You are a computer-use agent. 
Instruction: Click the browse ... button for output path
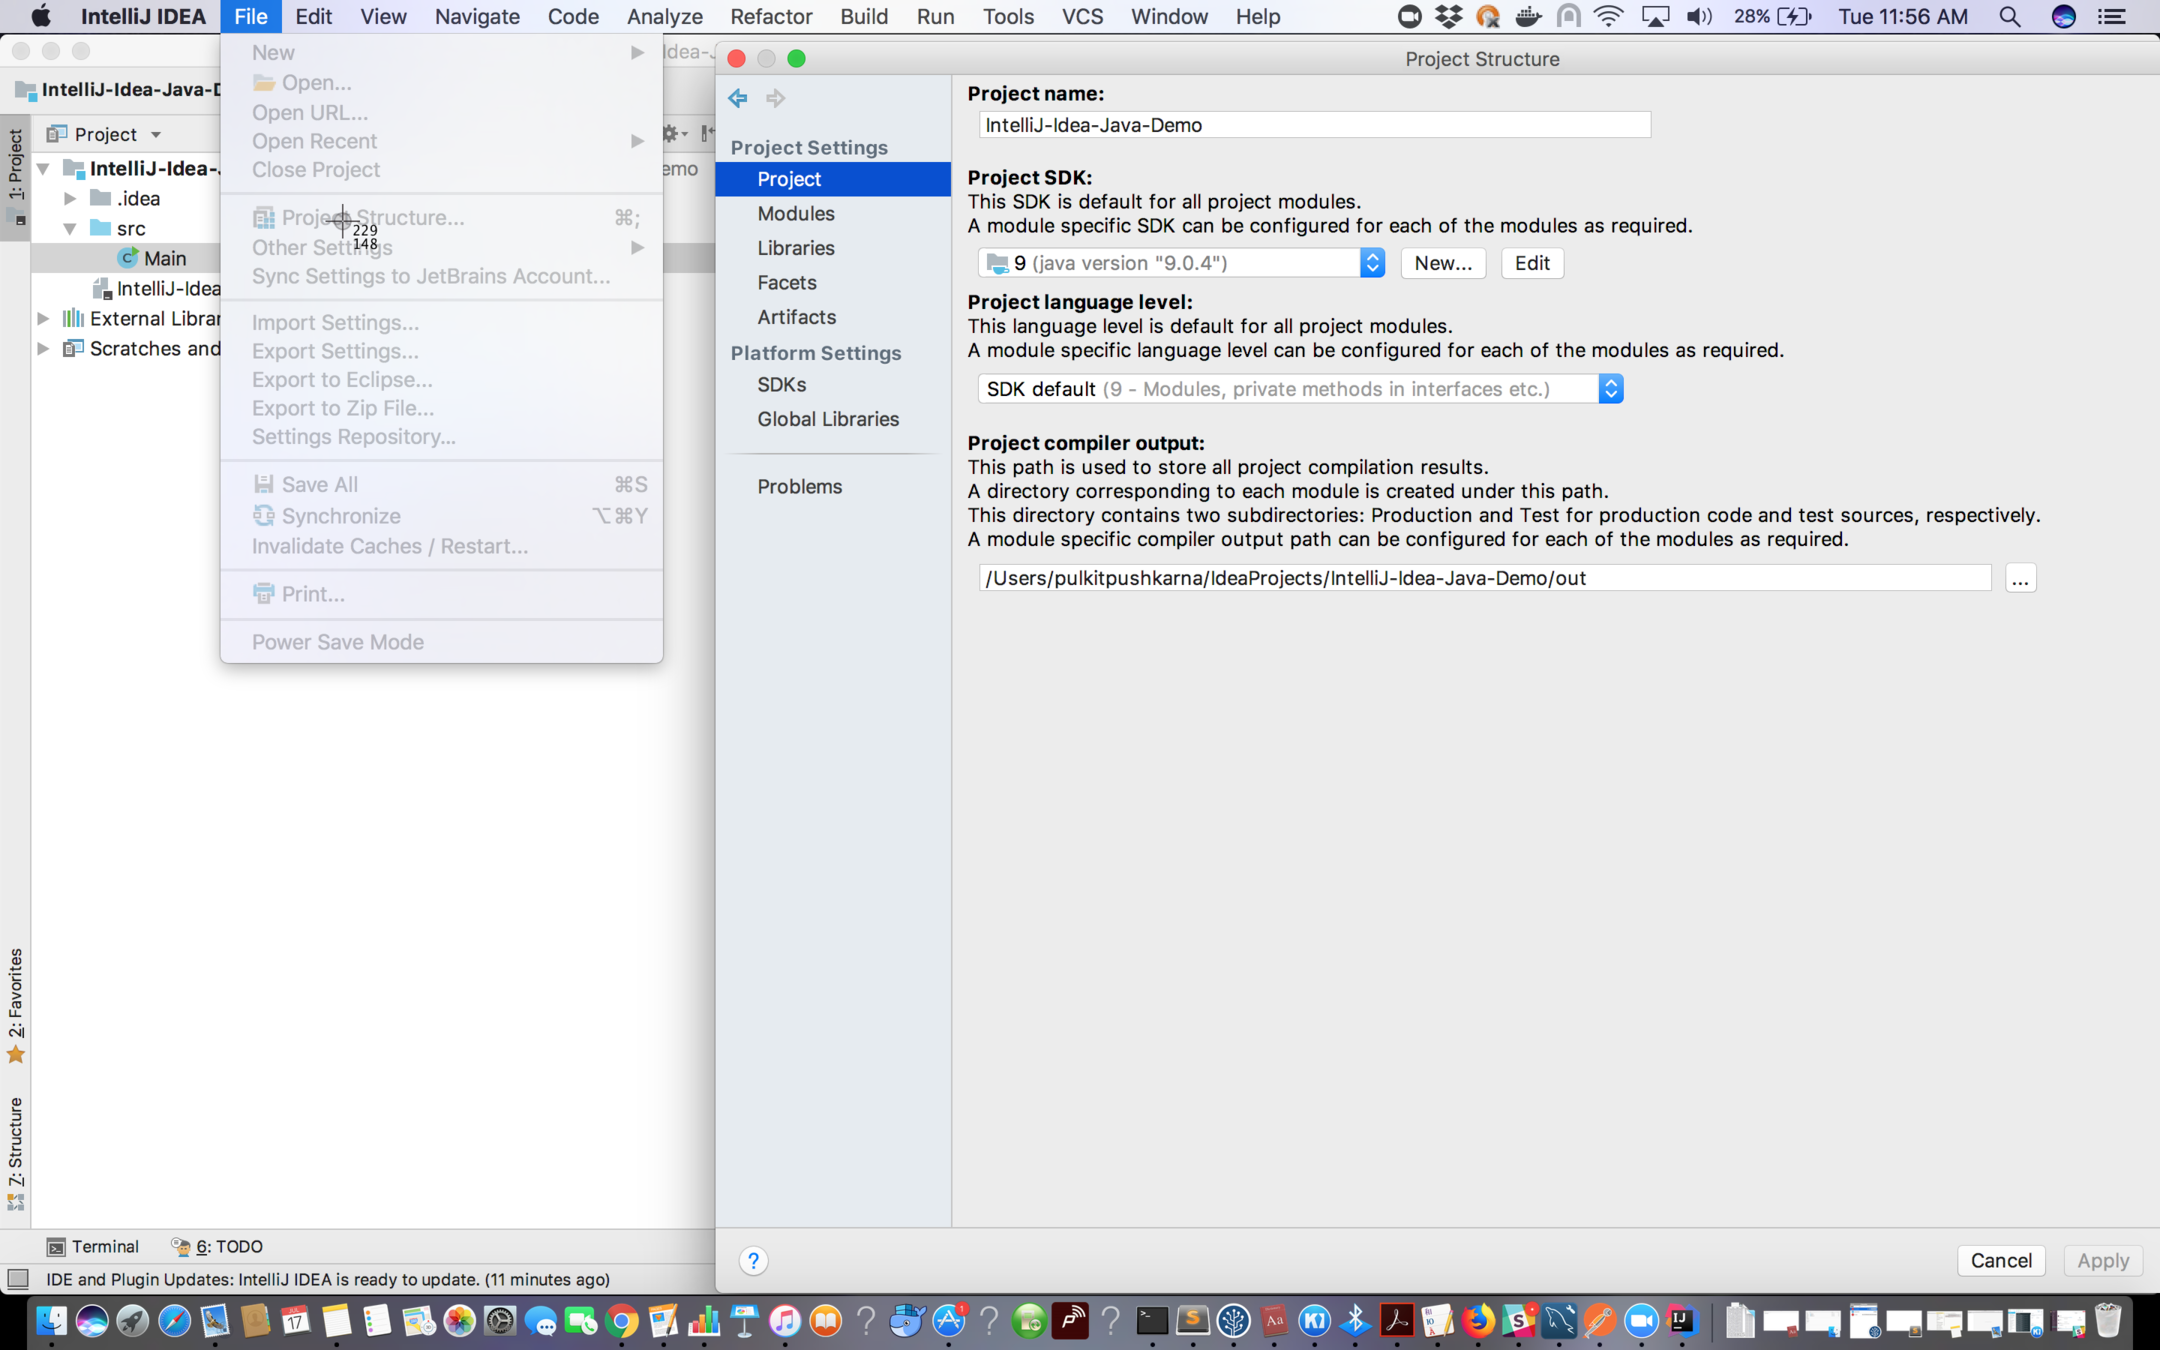point(2020,578)
